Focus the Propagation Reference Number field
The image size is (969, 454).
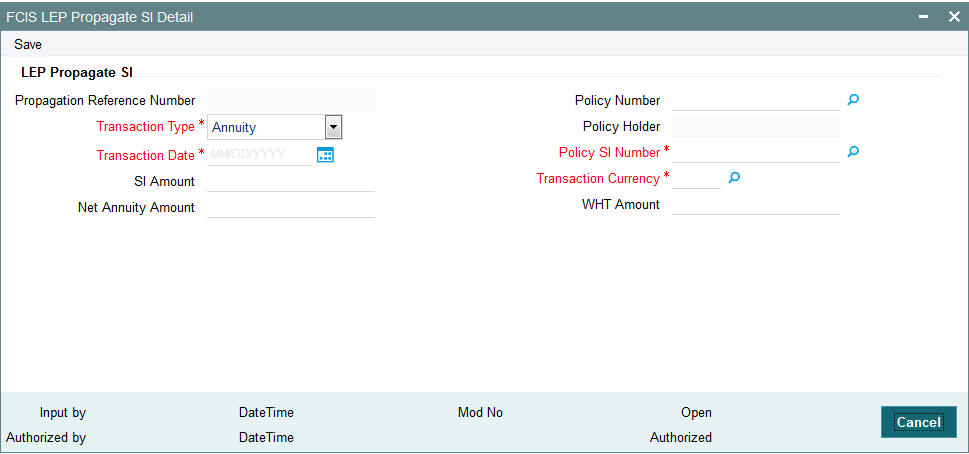coord(291,99)
